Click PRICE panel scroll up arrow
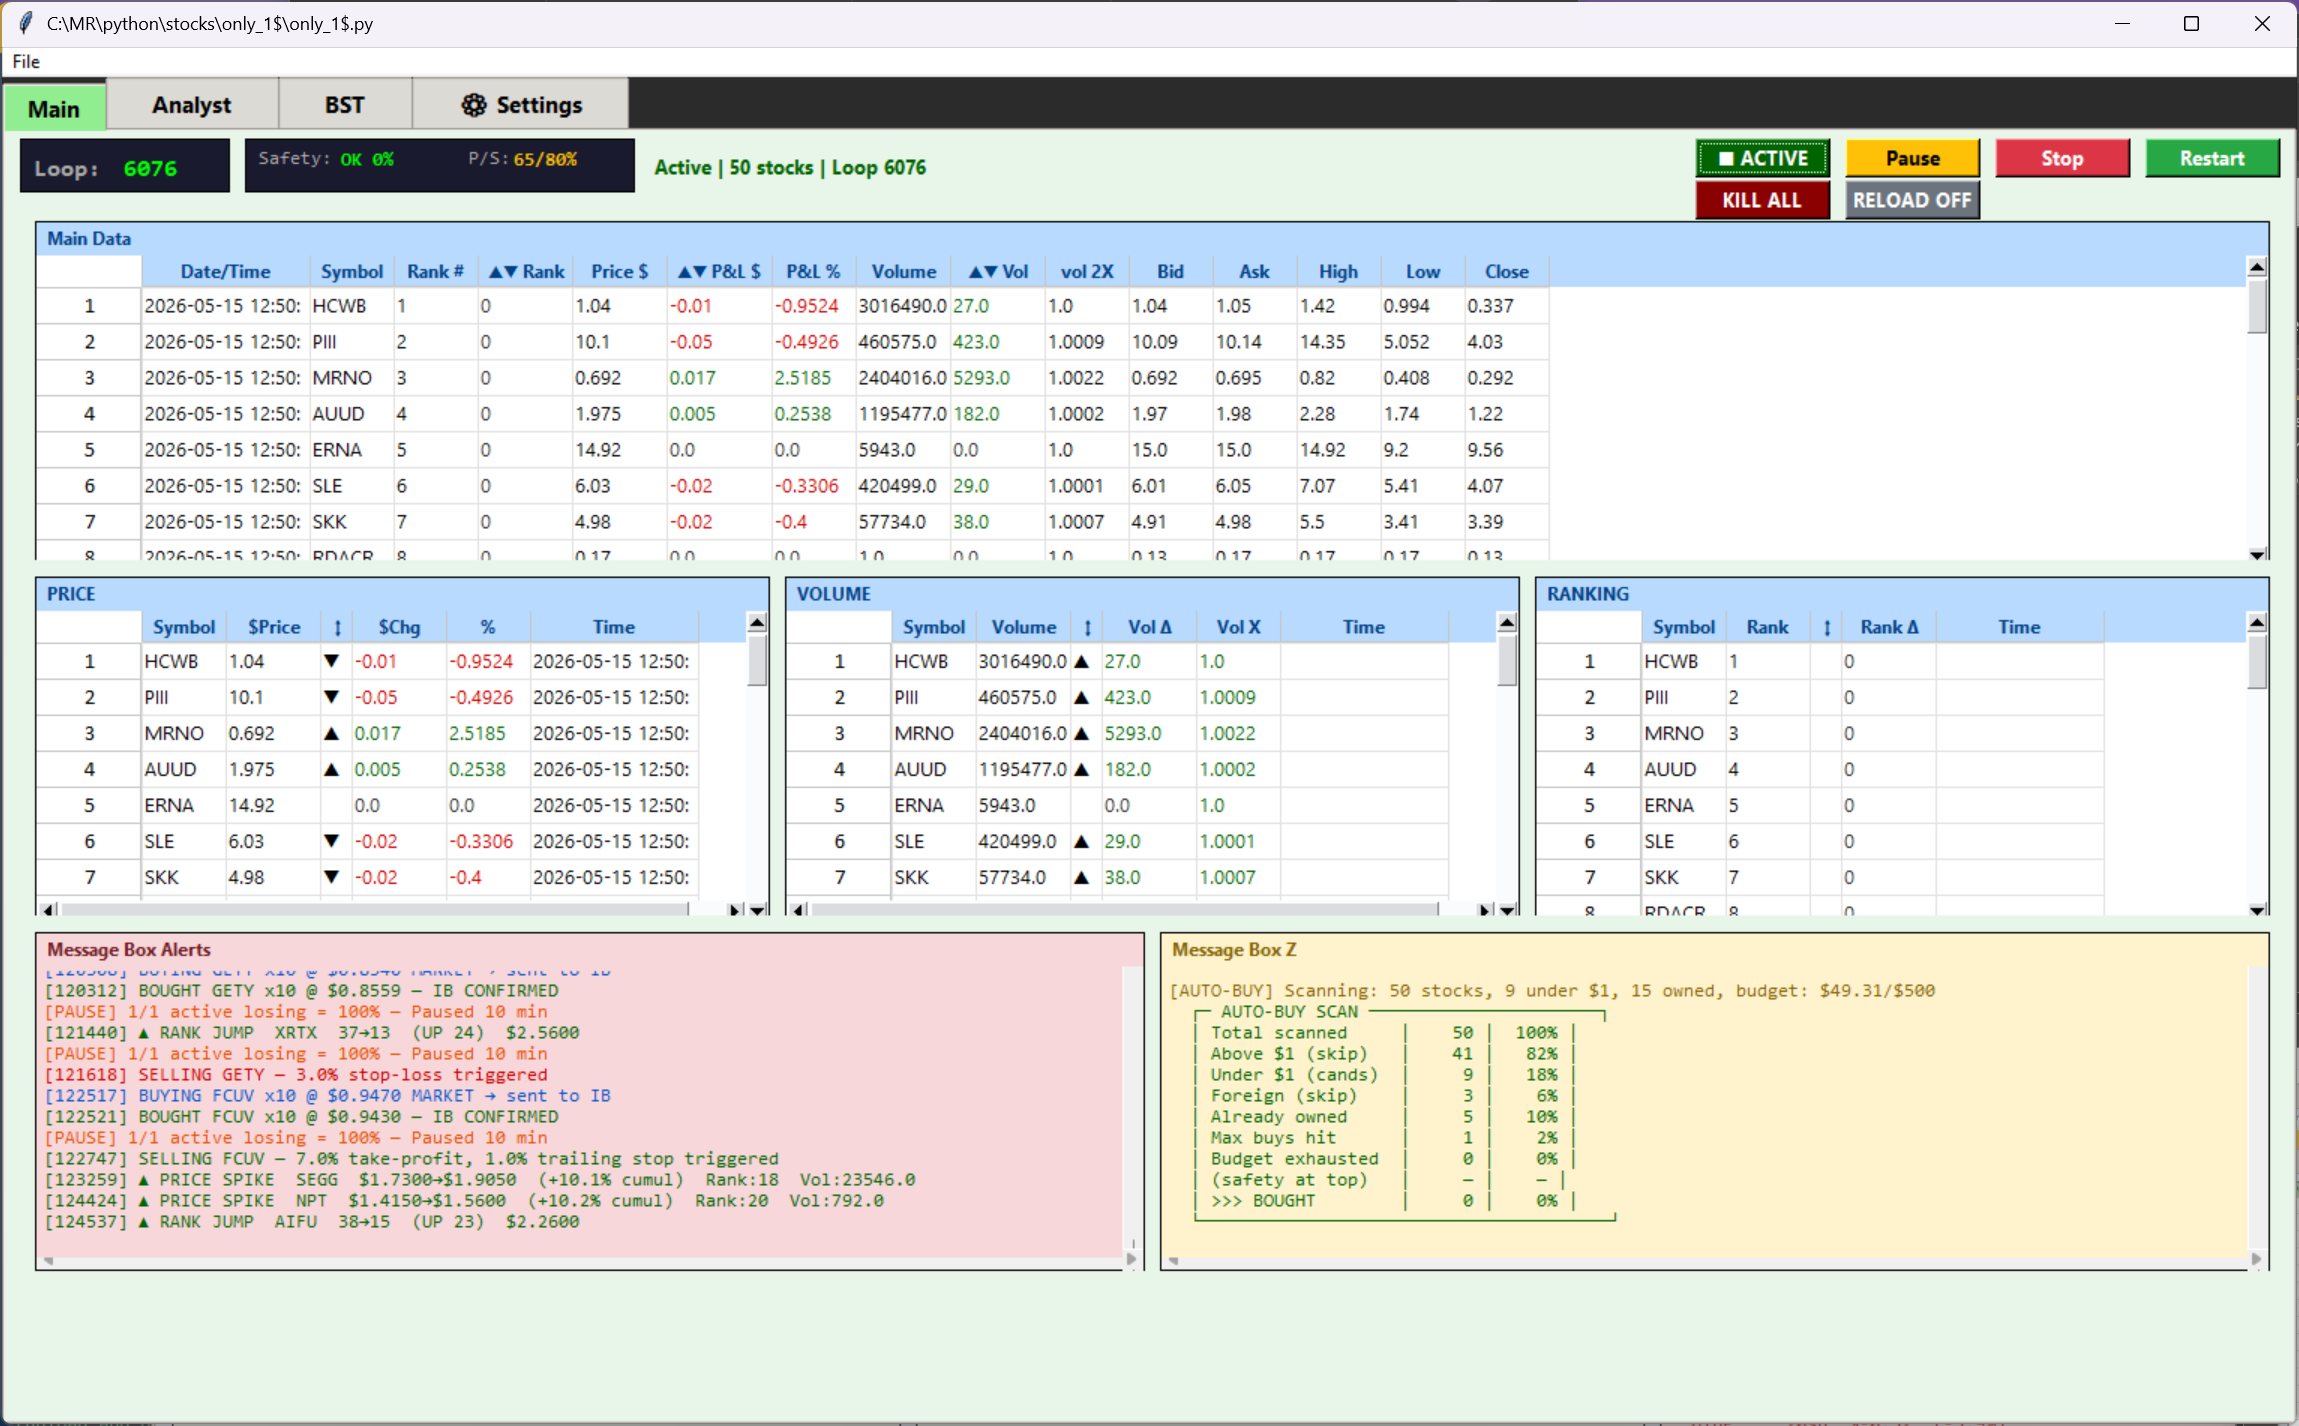 click(757, 623)
